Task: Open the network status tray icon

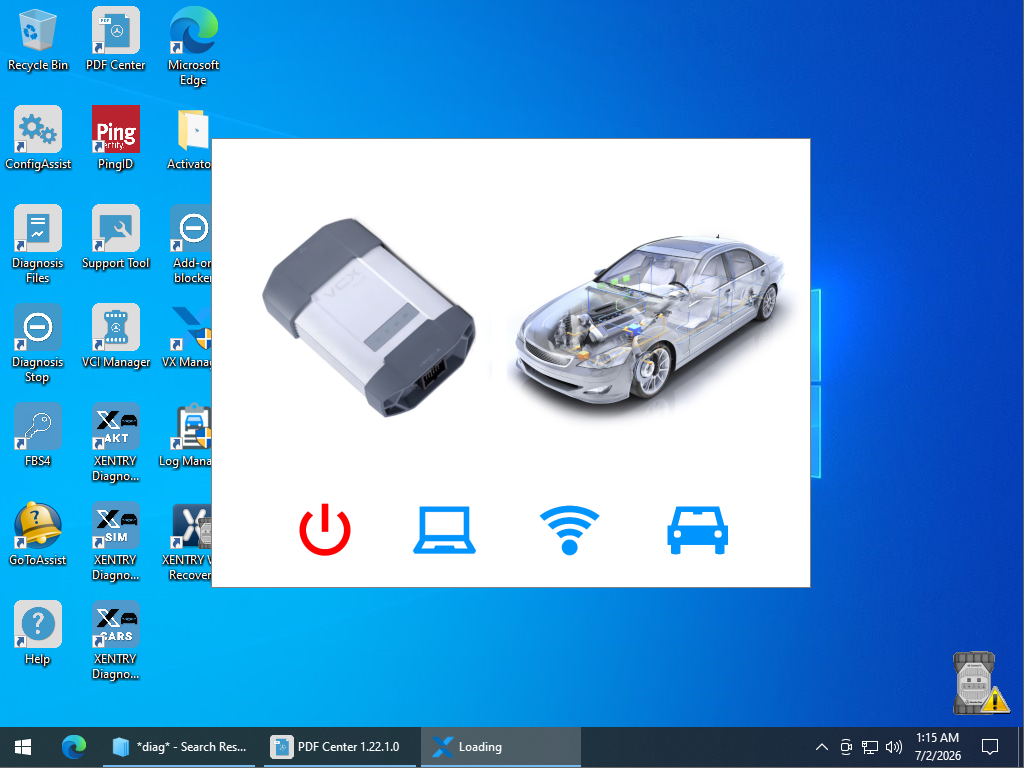Action: point(870,747)
